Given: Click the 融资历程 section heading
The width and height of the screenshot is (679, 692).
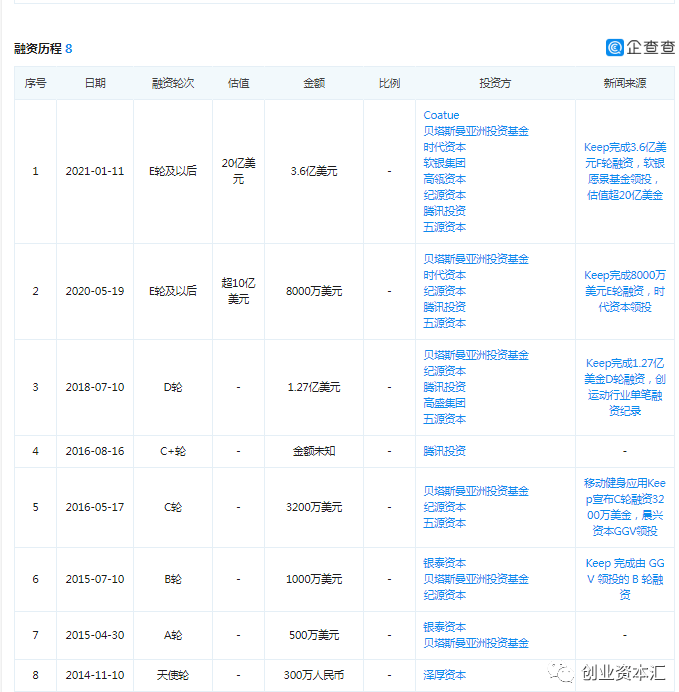Looking at the screenshot, I should [38, 49].
